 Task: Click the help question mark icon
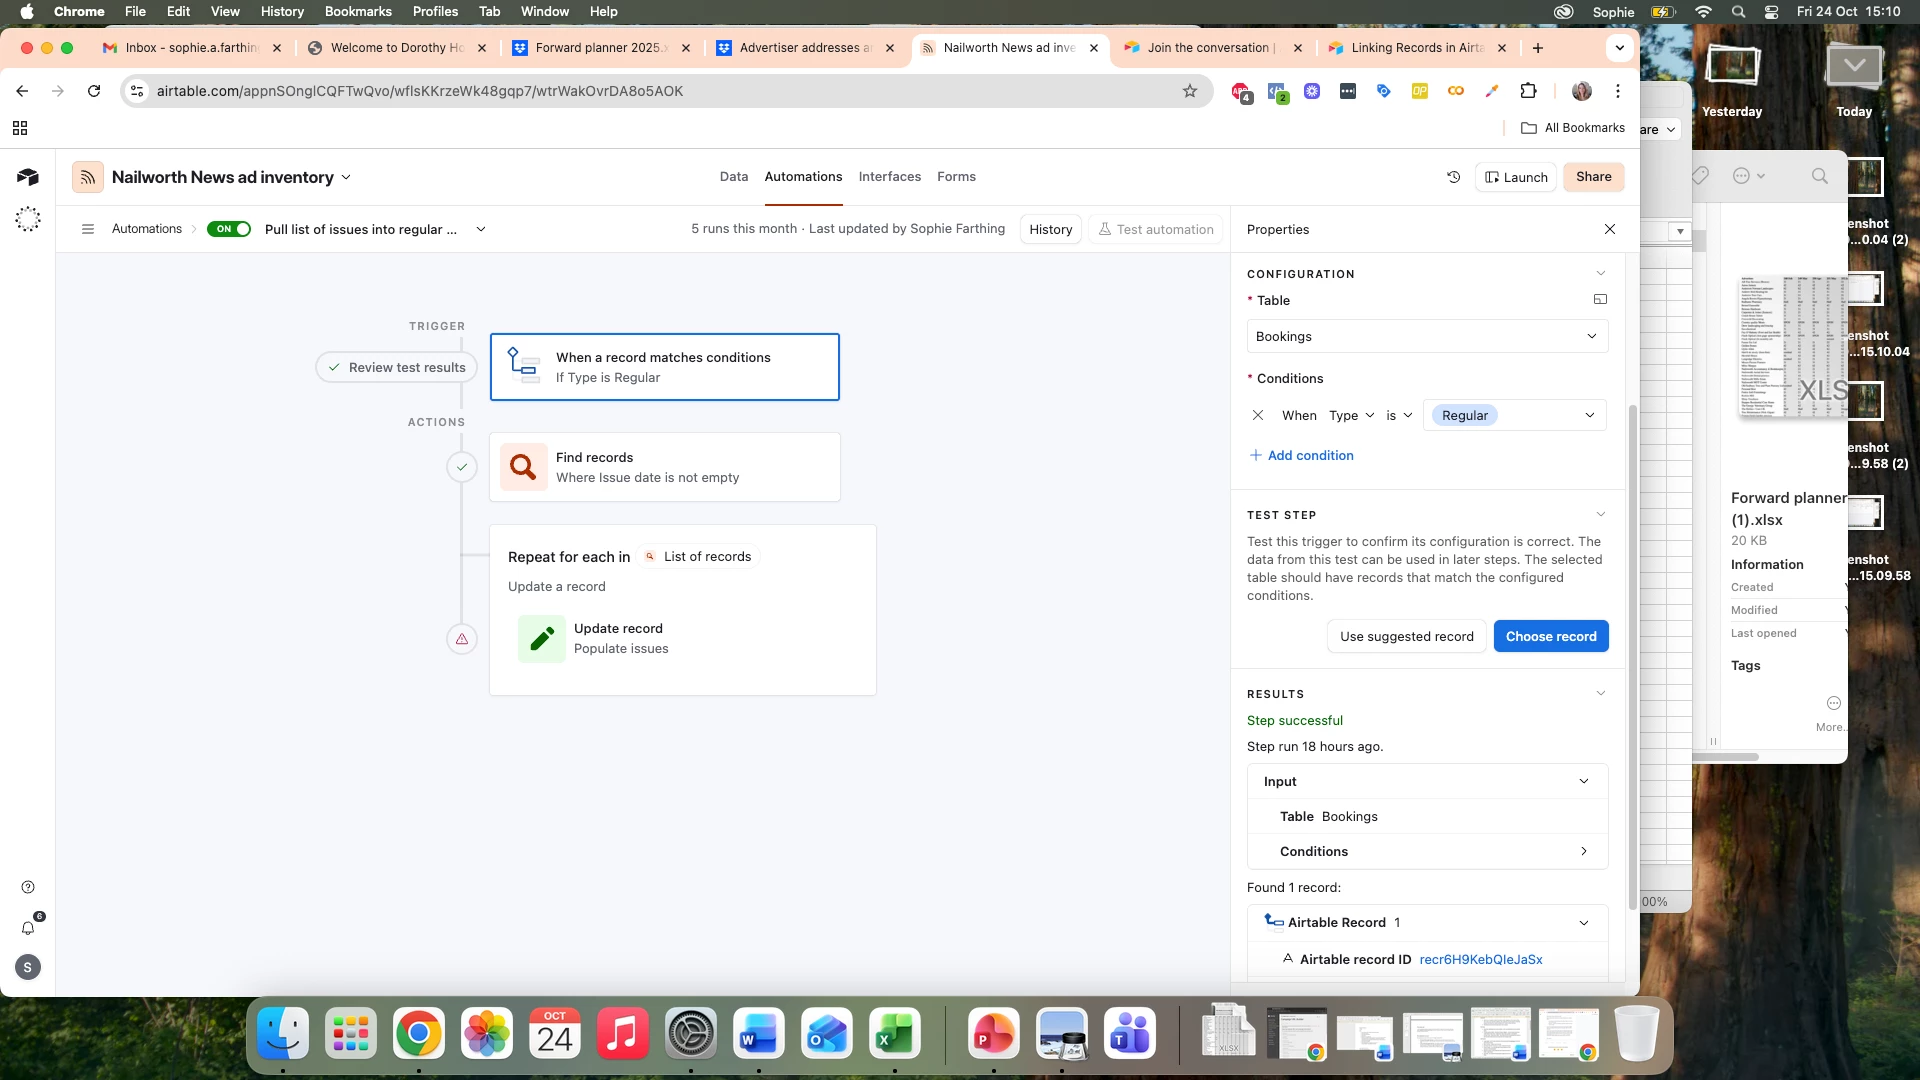[28, 887]
